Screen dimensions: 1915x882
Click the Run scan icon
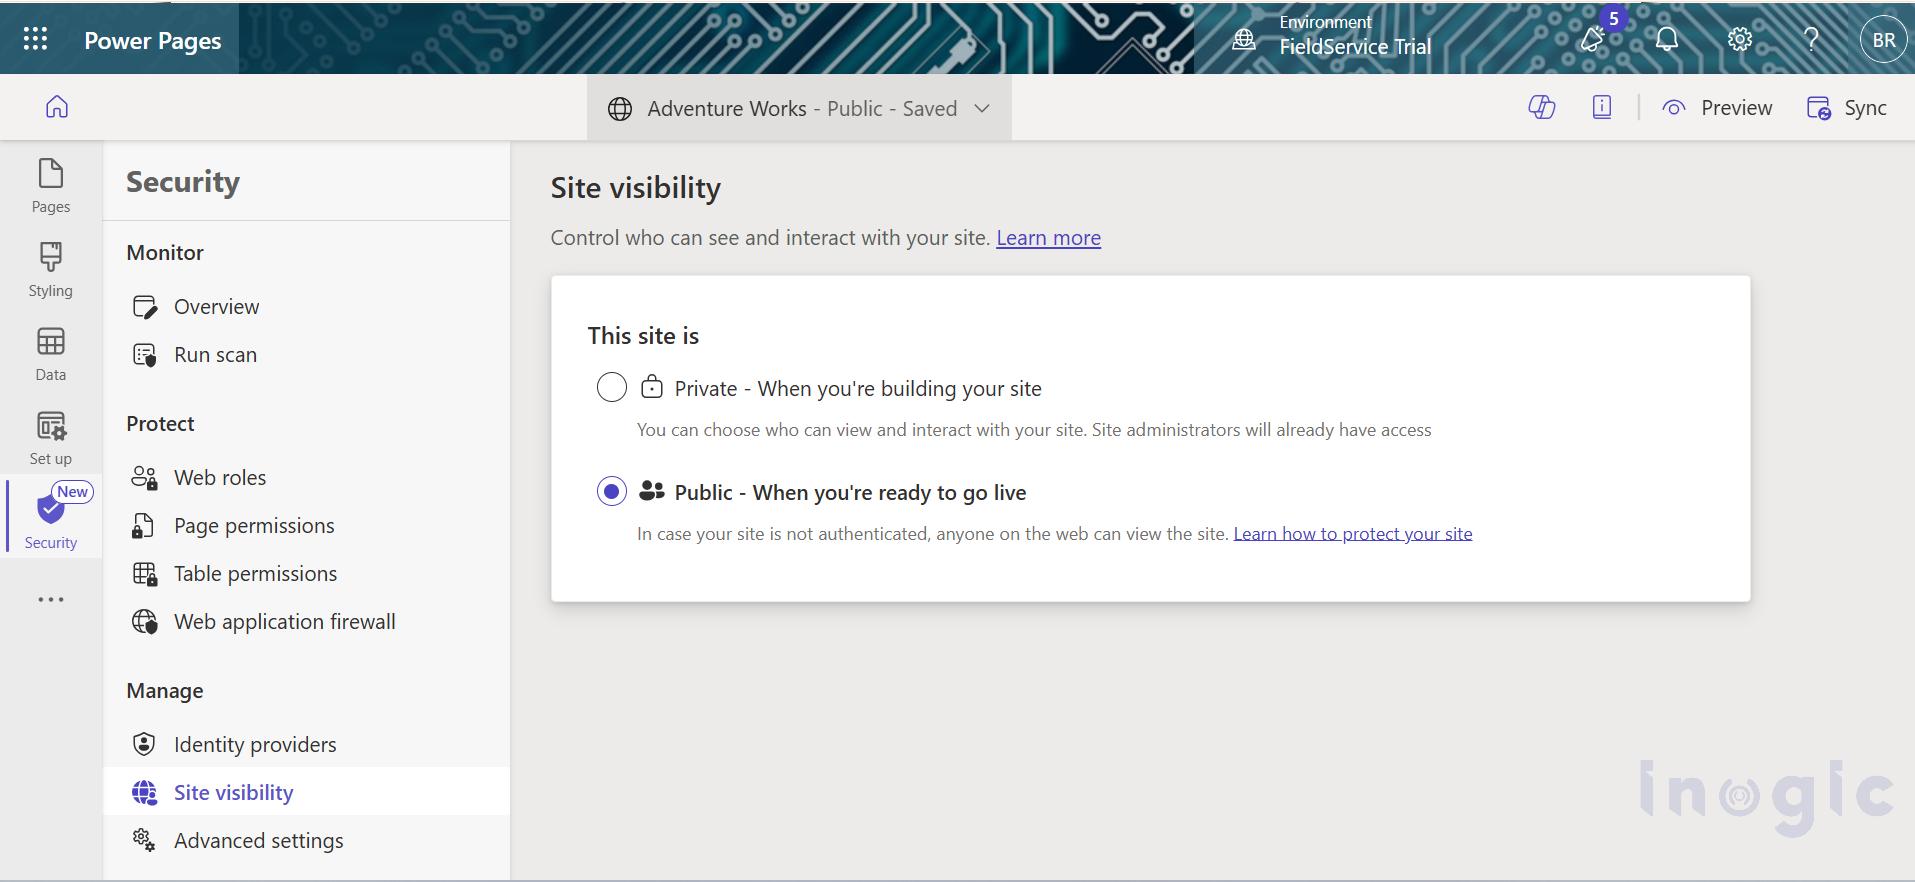coord(145,355)
